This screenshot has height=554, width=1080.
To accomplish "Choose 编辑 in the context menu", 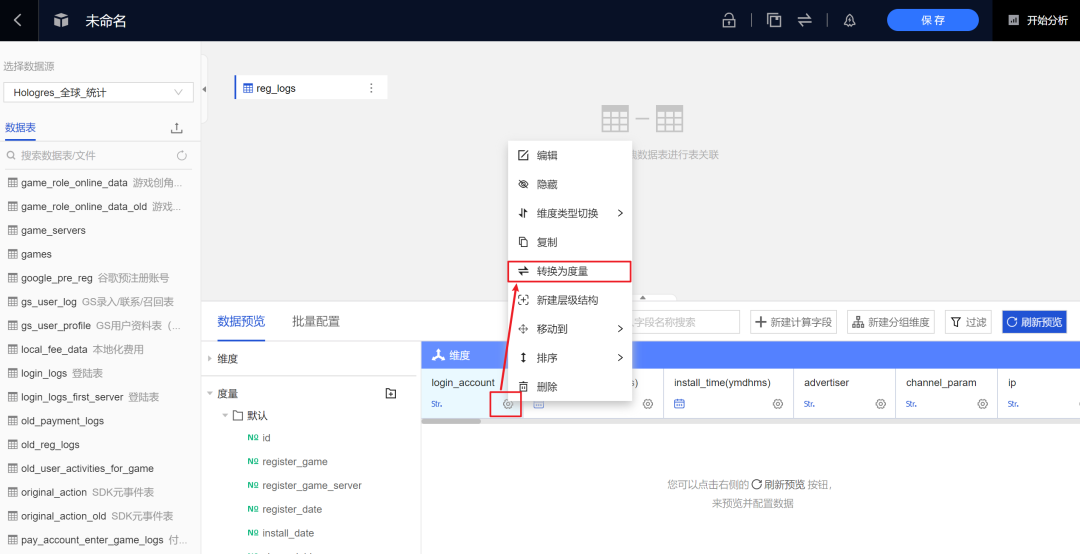I will pyautogui.click(x=570, y=156).
